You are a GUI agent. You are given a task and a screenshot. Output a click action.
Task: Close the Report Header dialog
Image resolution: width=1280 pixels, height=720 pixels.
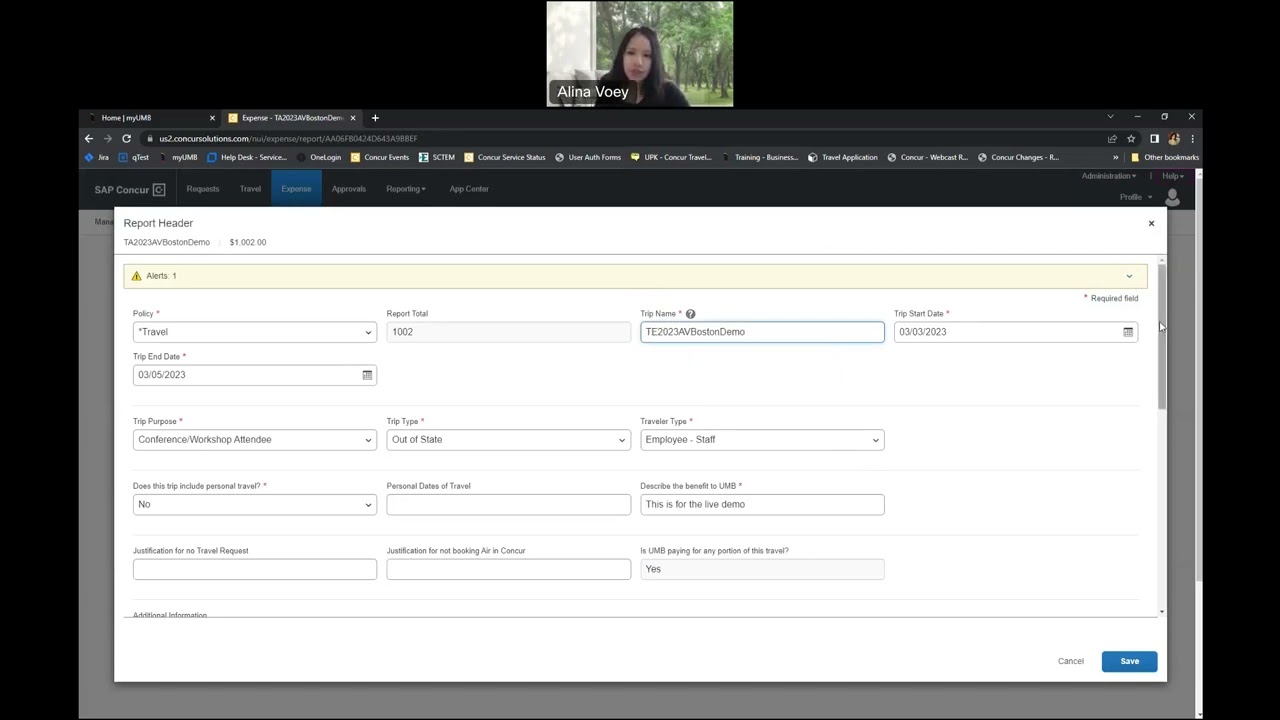tap(1151, 223)
